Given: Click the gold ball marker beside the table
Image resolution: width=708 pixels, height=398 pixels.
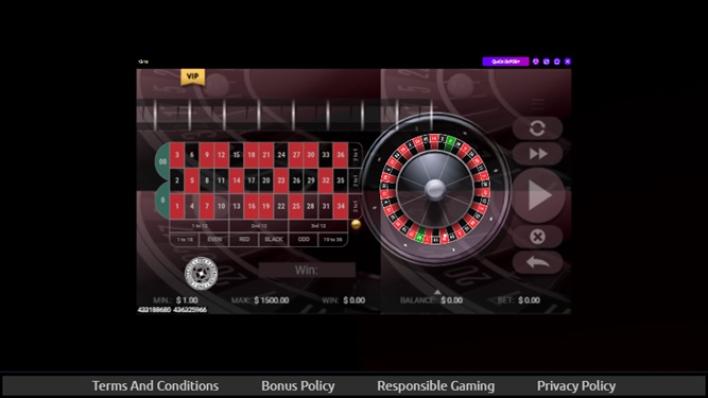Looking at the screenshot, I should coord(356,224).
